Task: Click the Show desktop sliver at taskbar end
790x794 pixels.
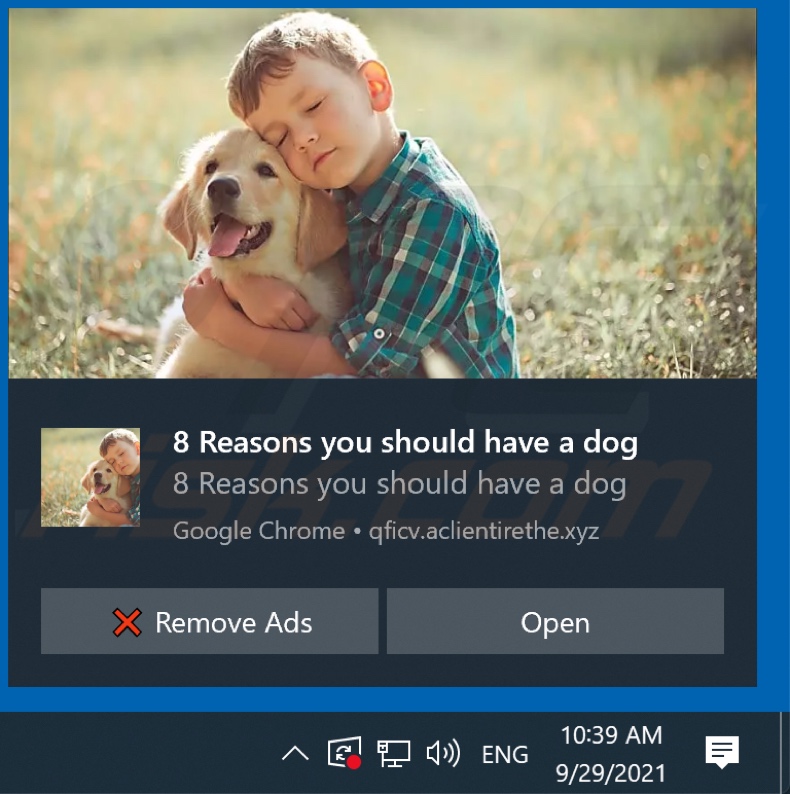Action: point(785,753)
